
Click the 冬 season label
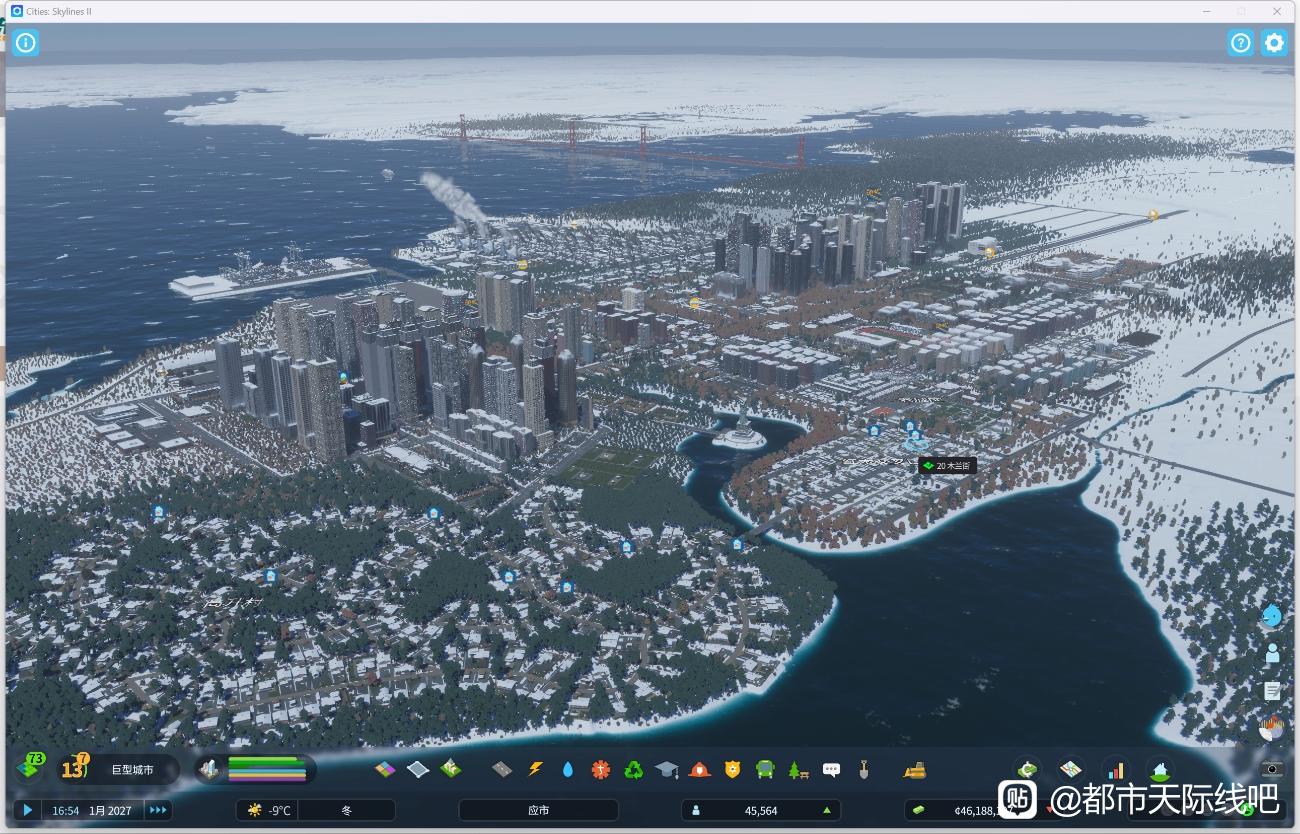tap(347, 810)
